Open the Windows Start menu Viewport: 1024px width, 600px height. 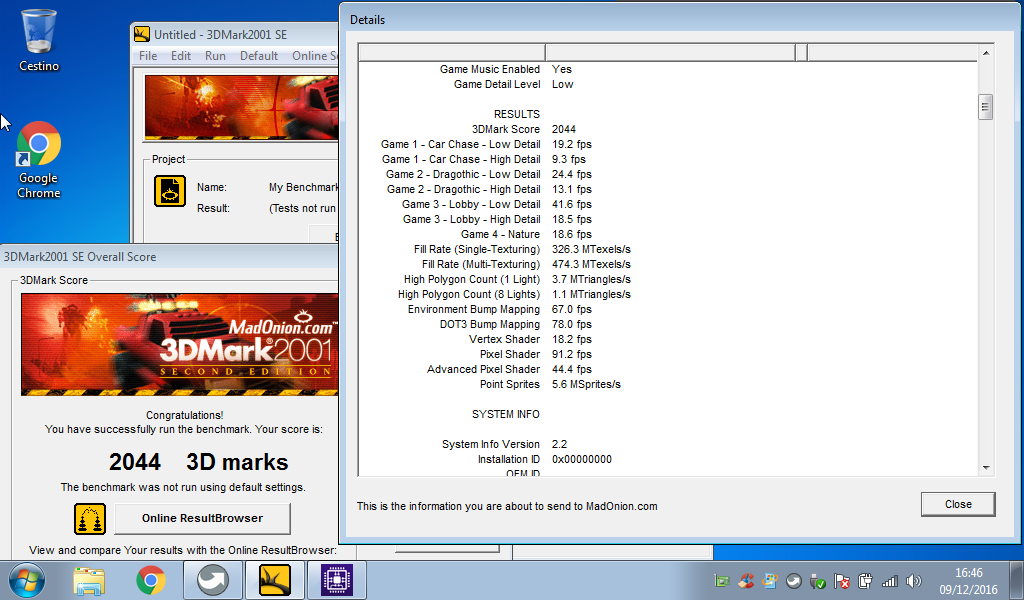(26, 580)
